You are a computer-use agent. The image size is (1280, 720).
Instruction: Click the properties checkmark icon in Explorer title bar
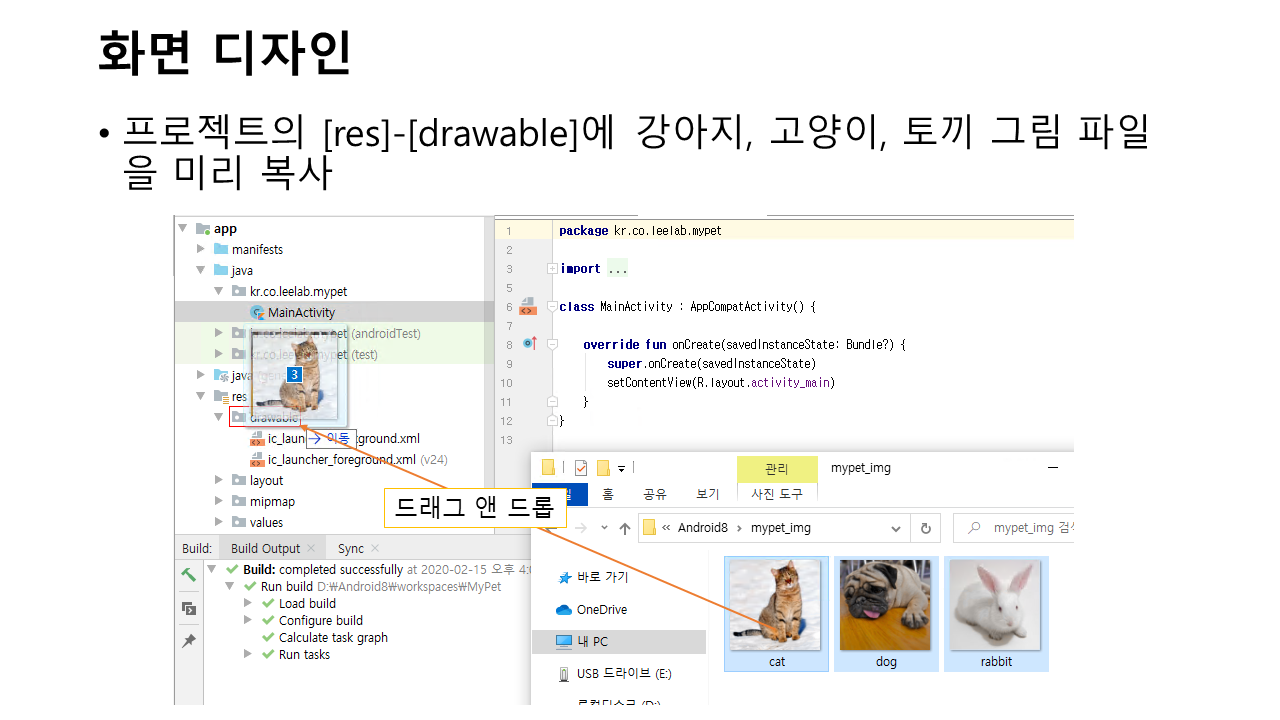click(580, 468)
